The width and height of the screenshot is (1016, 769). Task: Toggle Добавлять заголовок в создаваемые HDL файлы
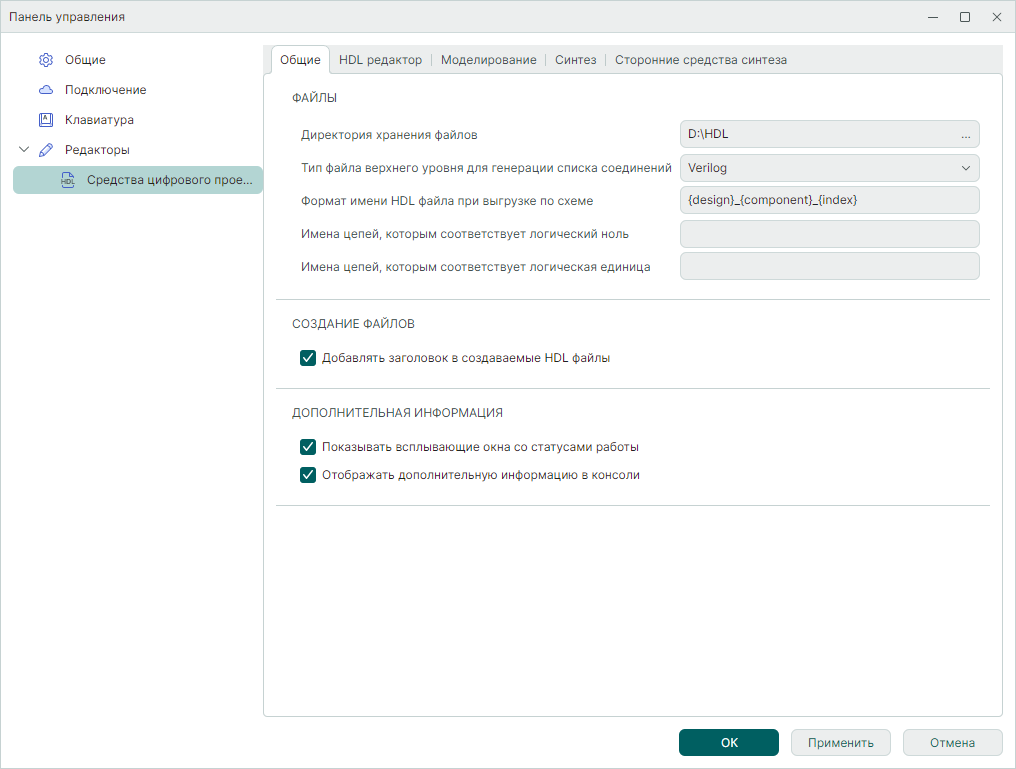tap(308, 358)
